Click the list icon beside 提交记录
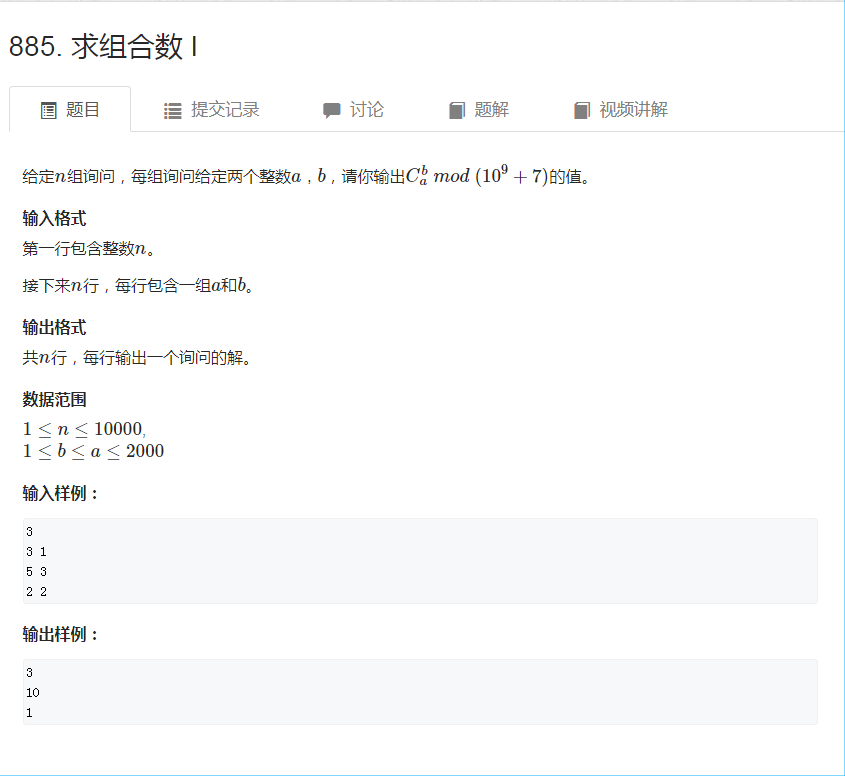Image resolution: width=845 pixels, height=776 pixels. click(172, 110)
